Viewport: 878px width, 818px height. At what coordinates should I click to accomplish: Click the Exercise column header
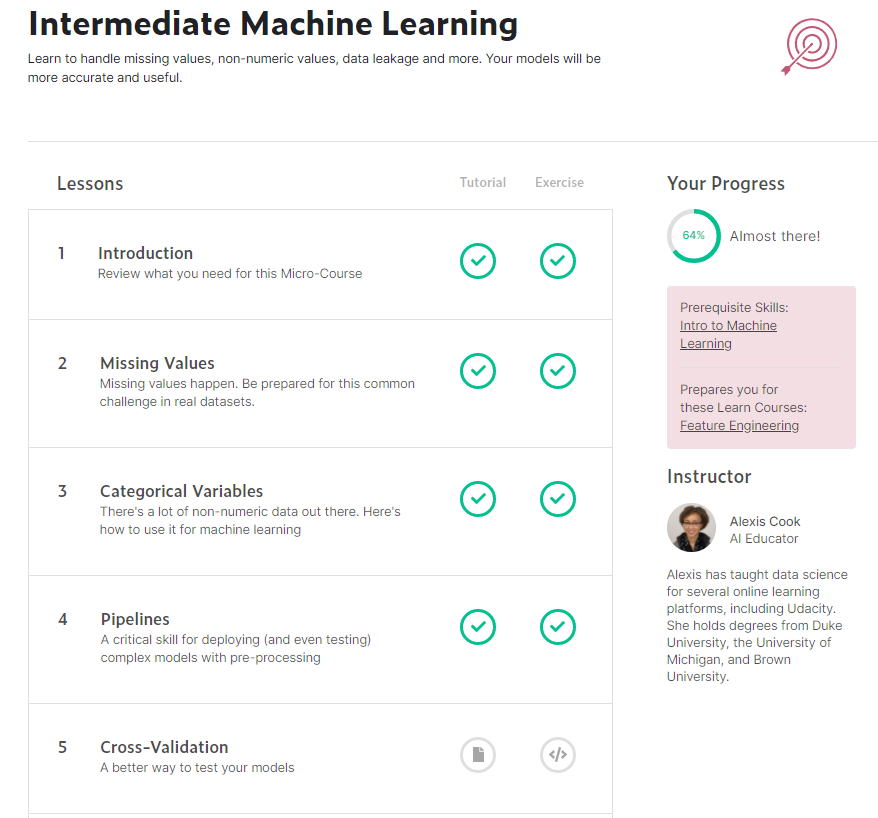(559, 183)
